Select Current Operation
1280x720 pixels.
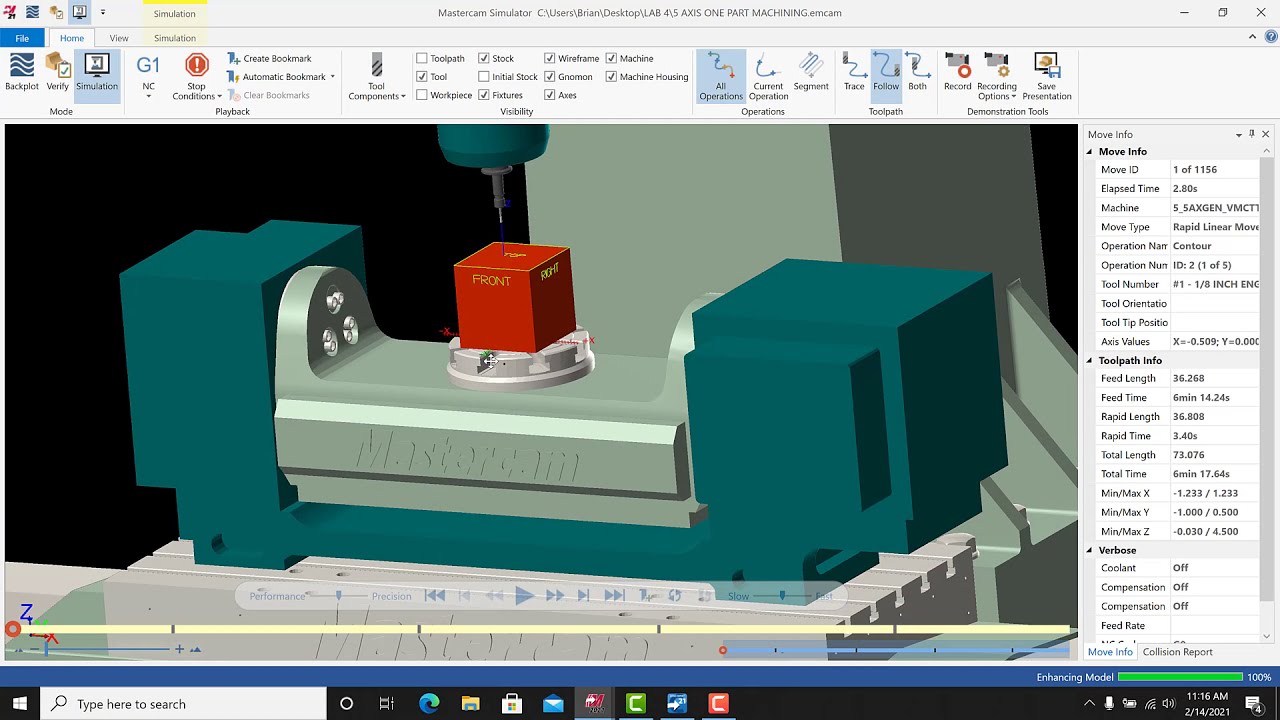pos(768,77)
